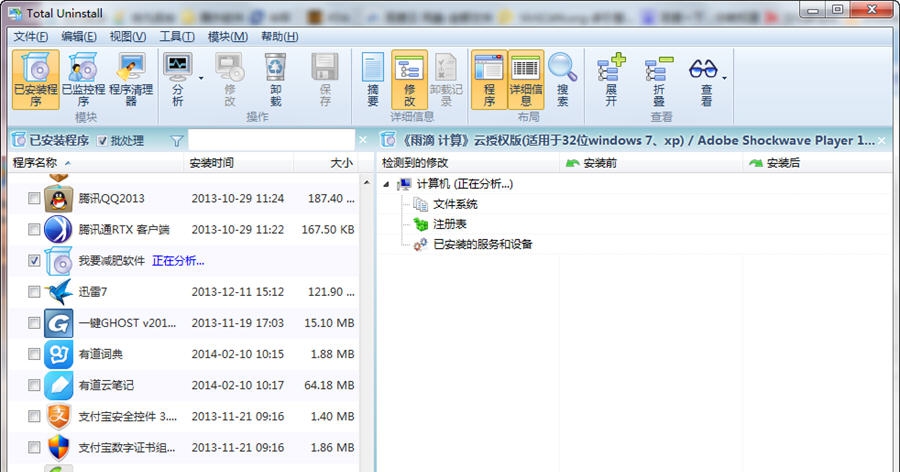
Task: Sort by 安装时间 column
Action: (239, 163)
